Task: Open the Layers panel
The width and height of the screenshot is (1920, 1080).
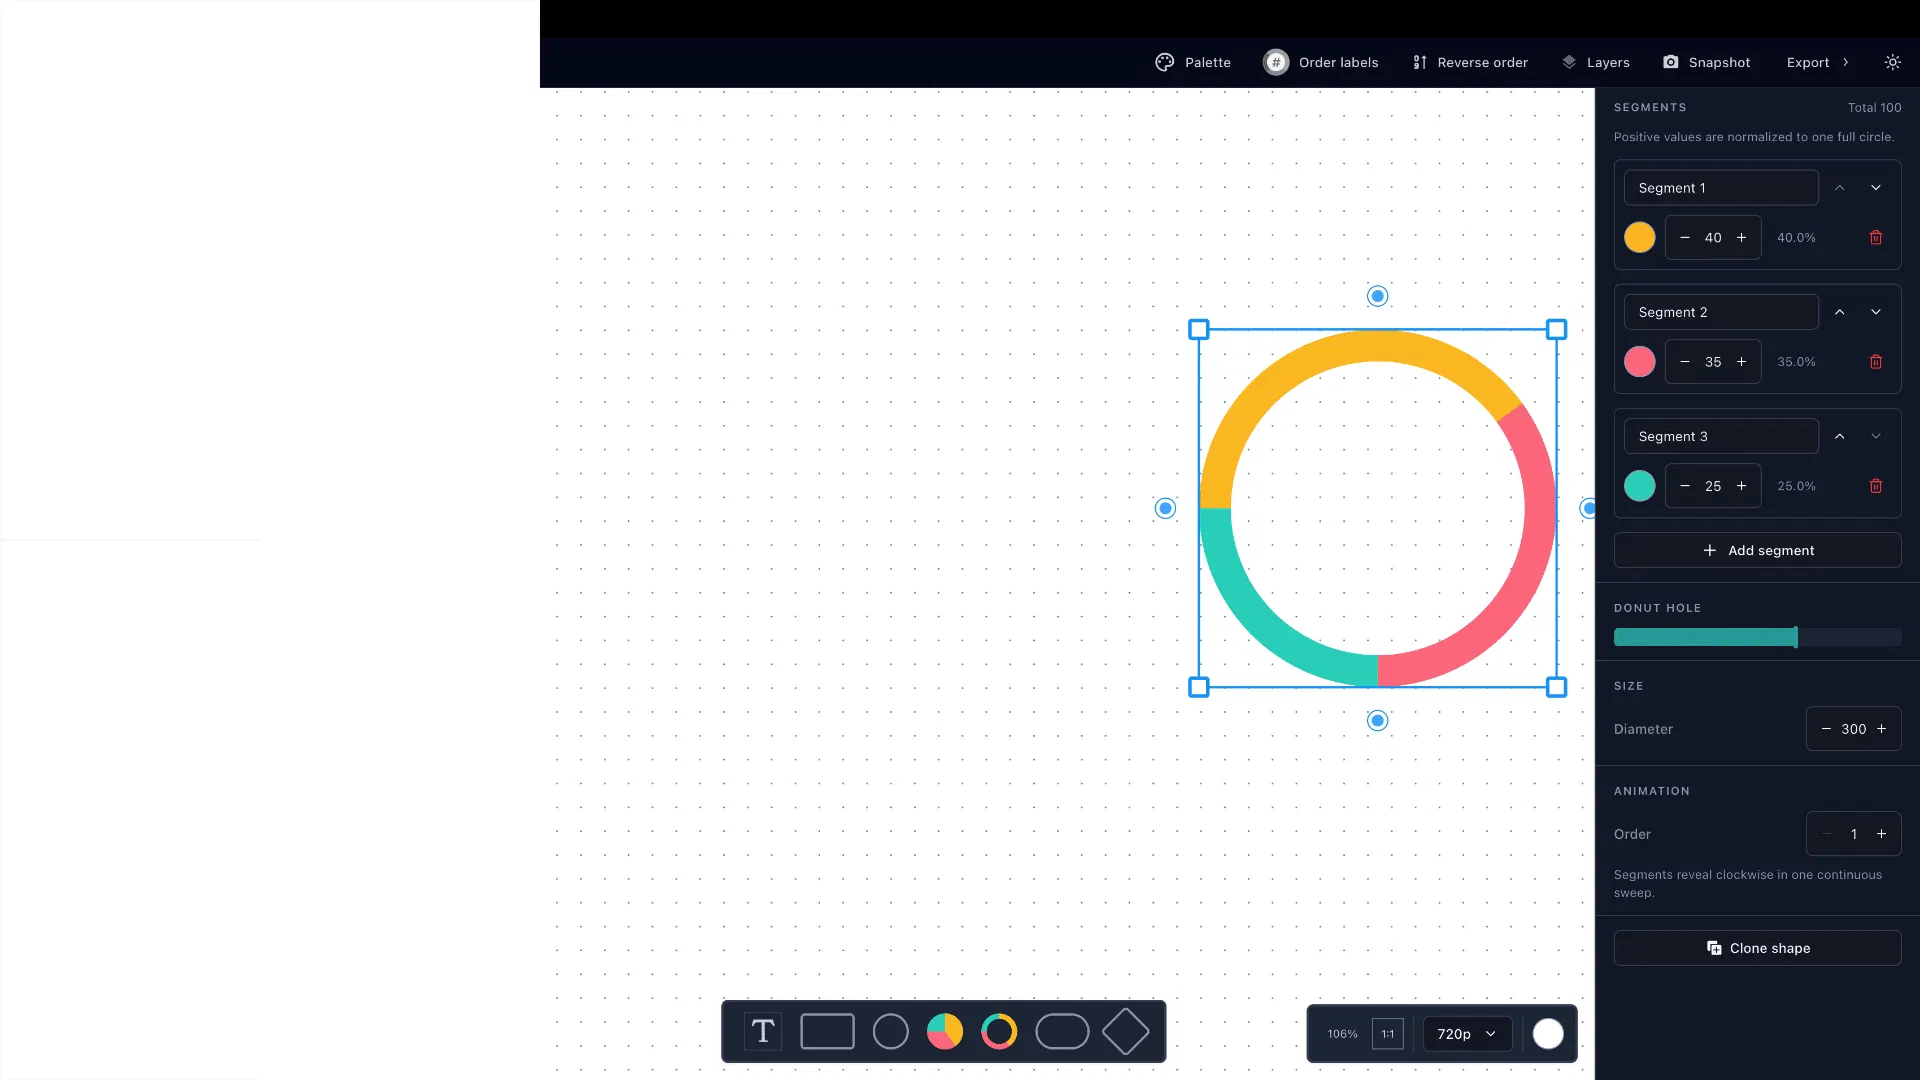Action: click(x=1596, y=62)
